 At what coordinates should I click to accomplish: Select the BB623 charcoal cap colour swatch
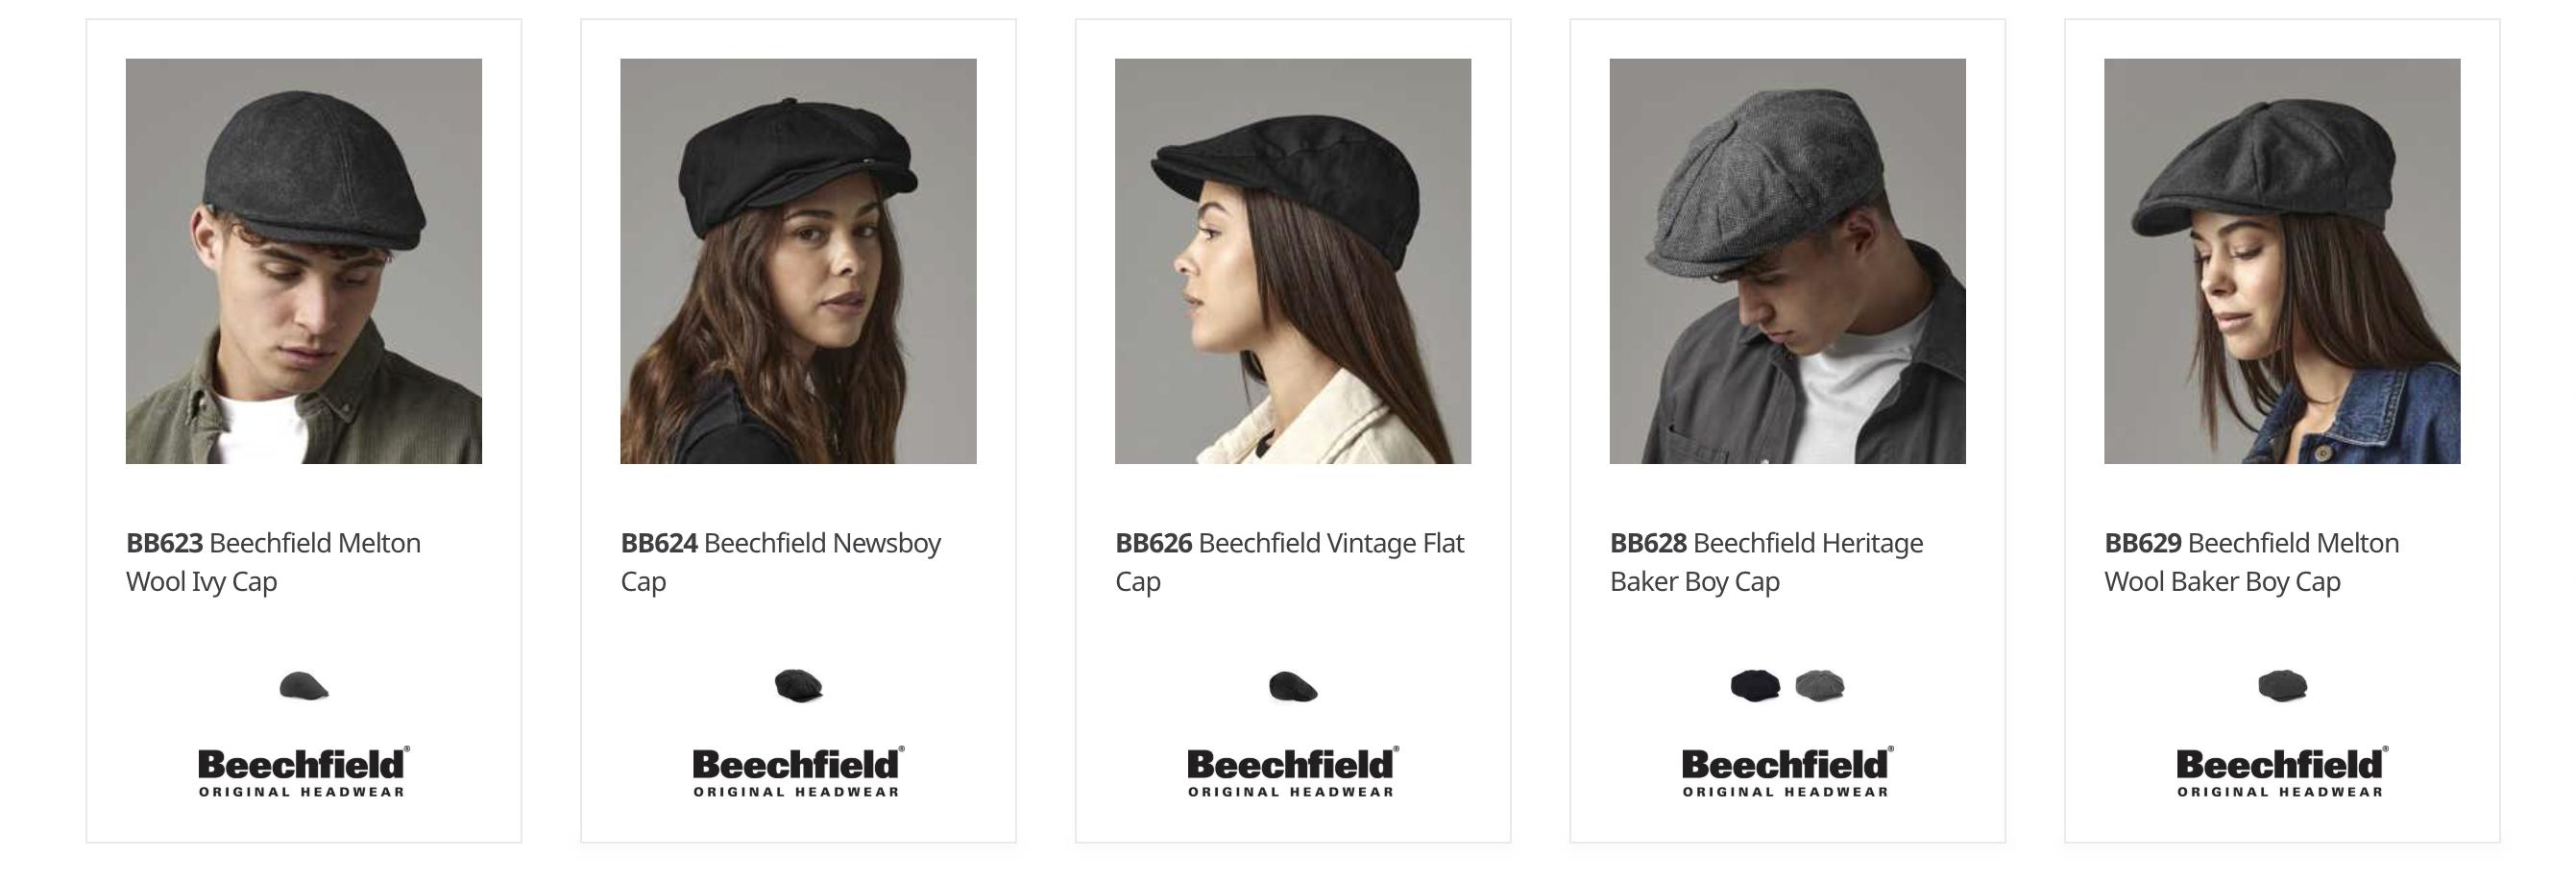click(x=304, y=686)
